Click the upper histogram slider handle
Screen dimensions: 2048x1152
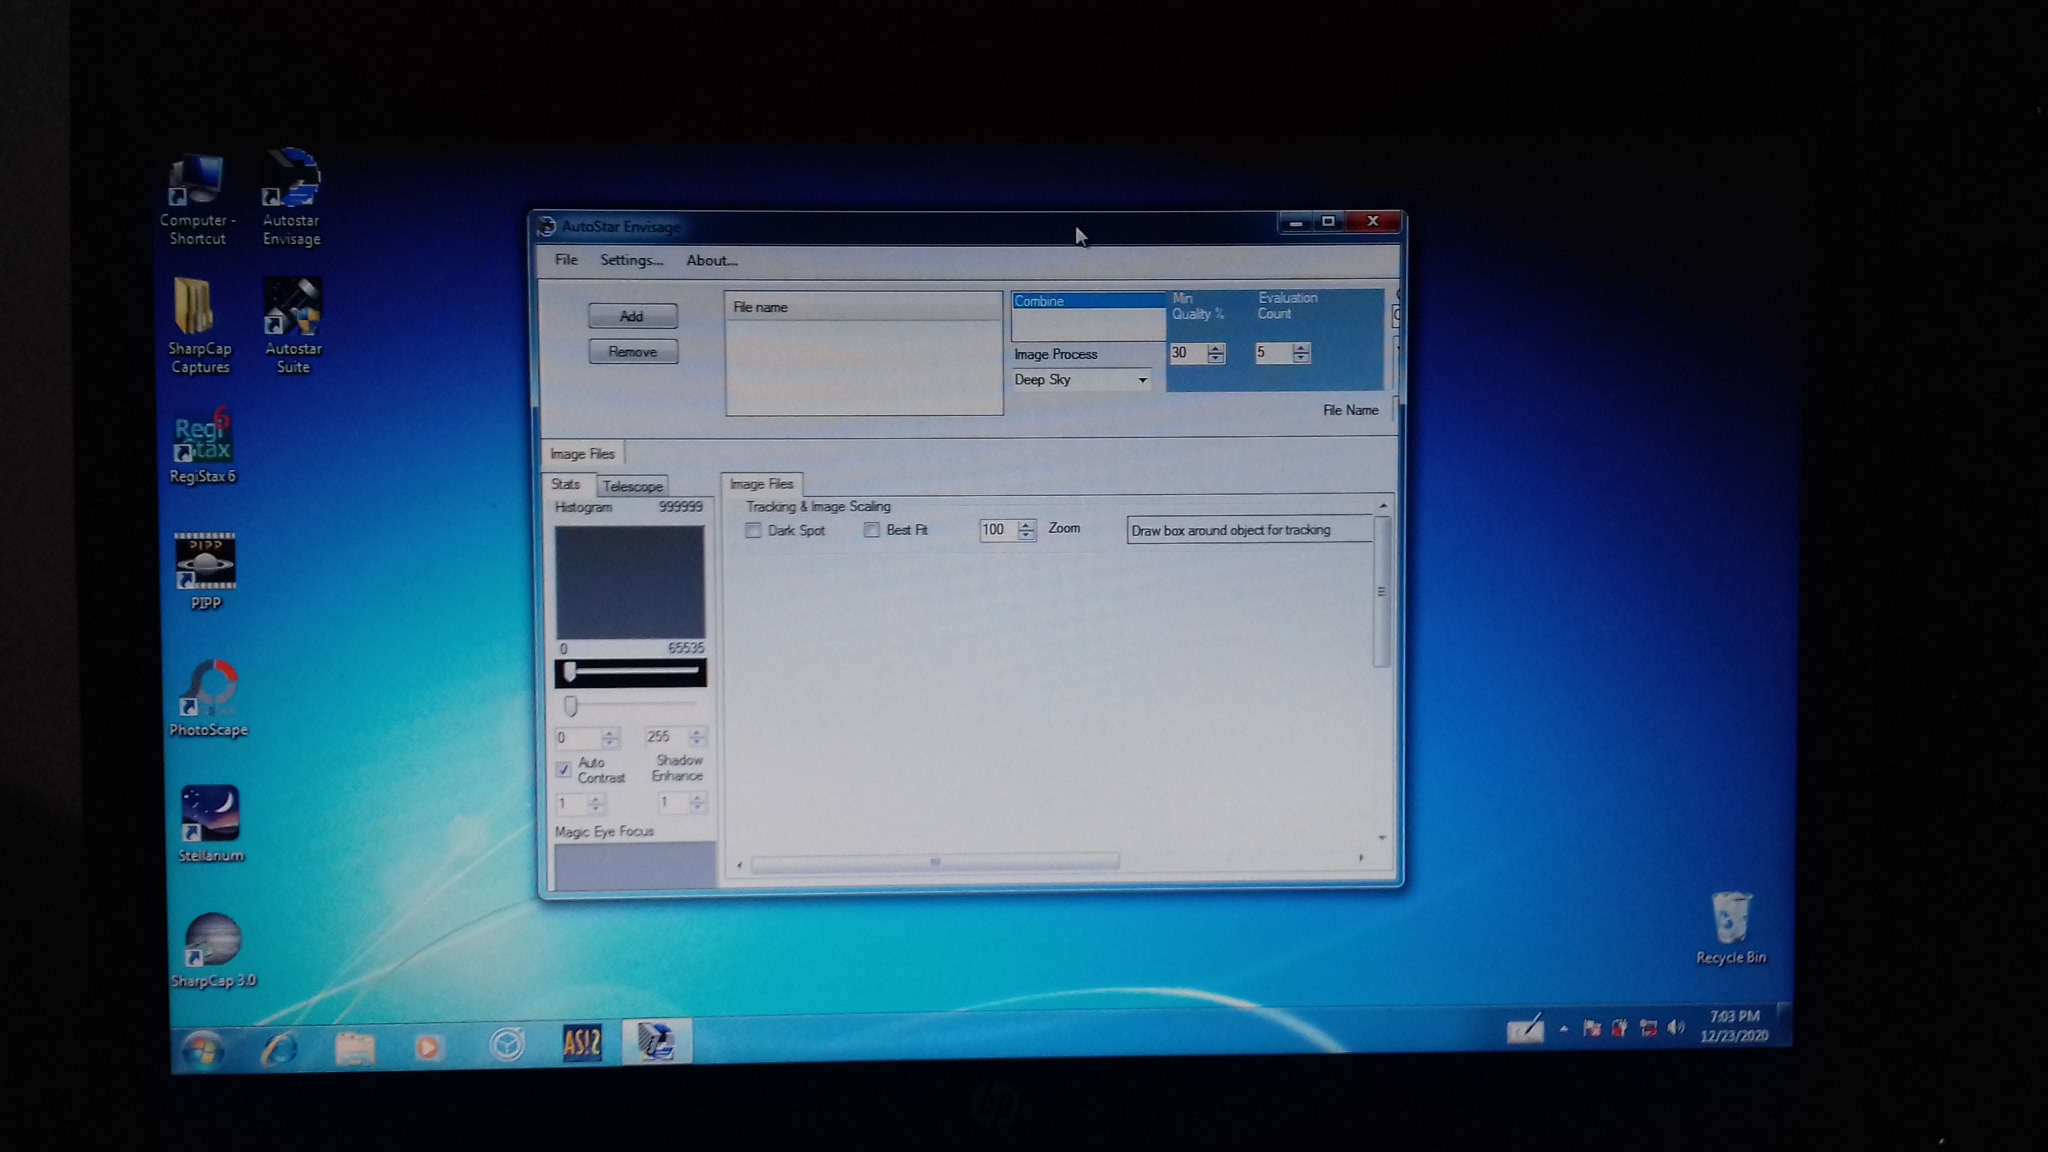pos(569,672)
